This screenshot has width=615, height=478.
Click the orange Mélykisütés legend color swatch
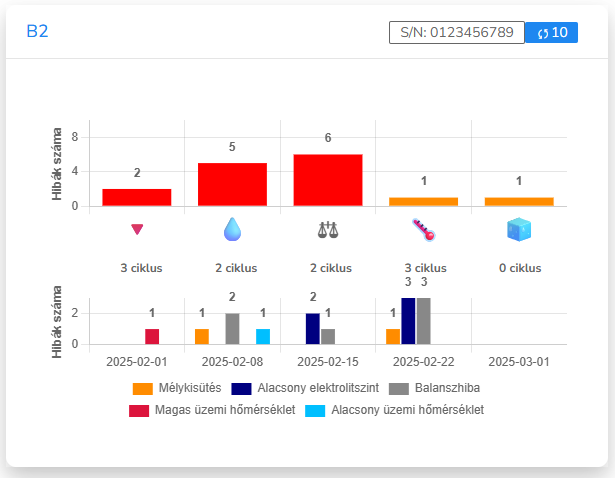click(142, 388)
